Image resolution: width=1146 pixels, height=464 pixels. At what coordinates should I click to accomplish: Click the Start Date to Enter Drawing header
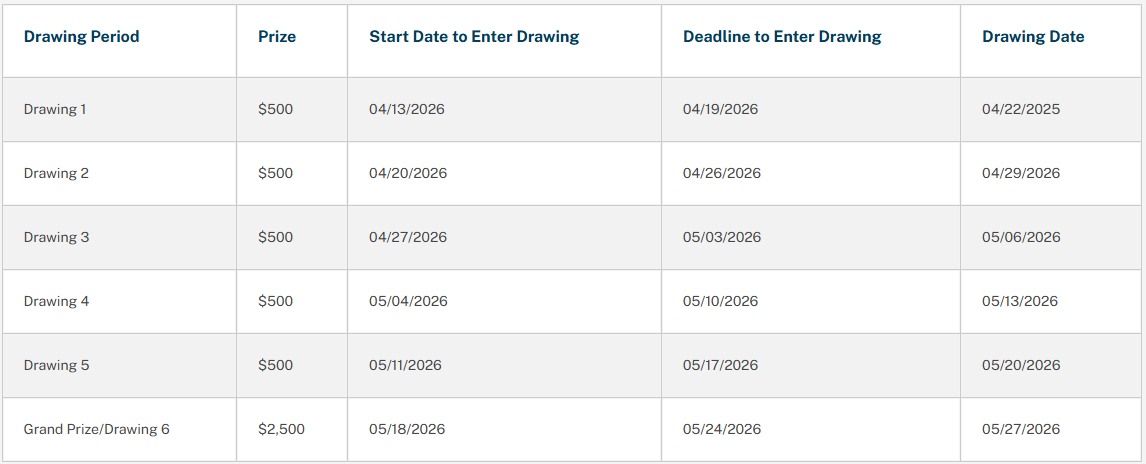474,37
